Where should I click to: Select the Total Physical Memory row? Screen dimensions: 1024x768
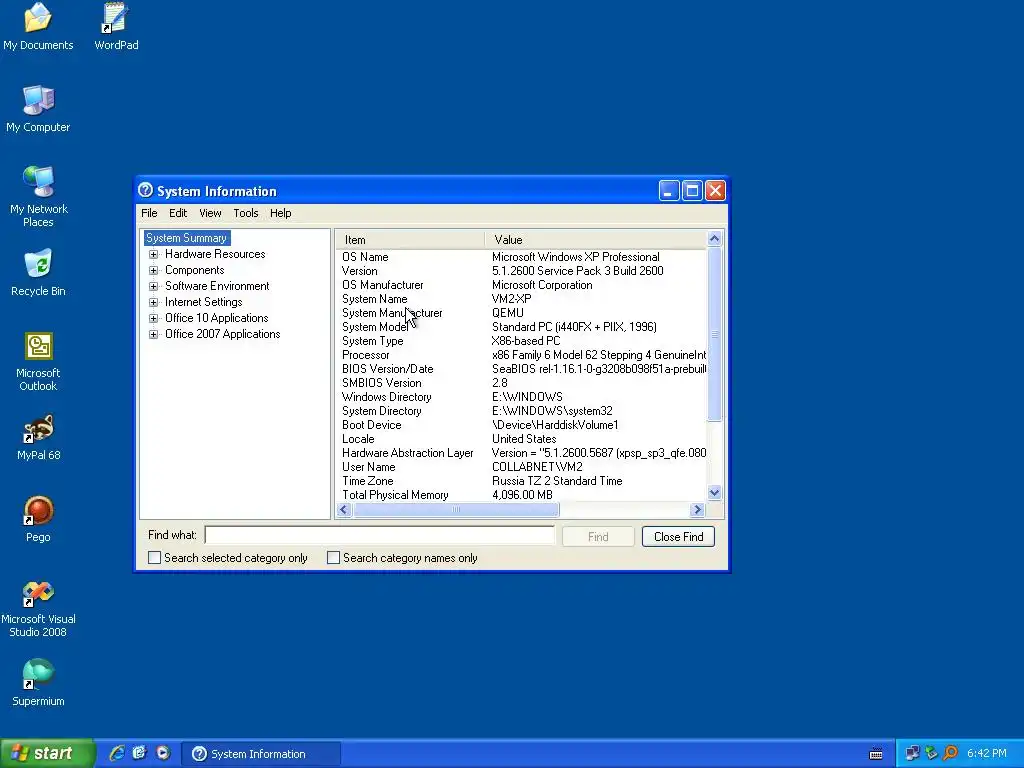522,495
